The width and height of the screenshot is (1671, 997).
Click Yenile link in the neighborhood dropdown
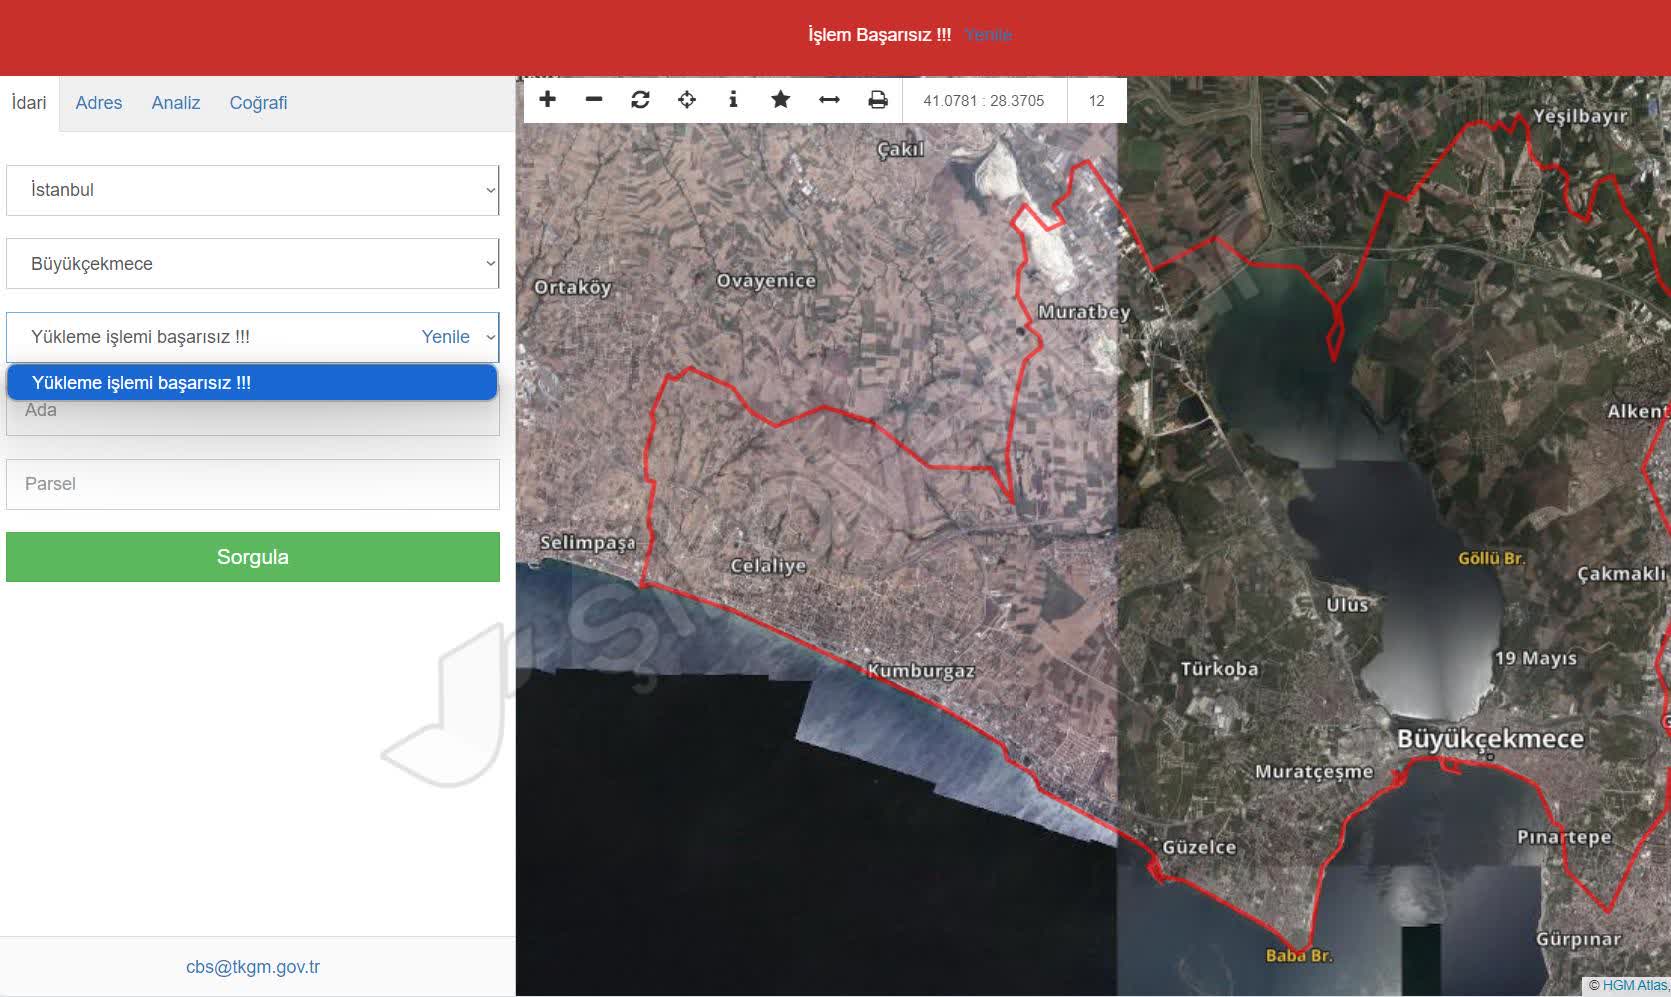[x=445, y=337]
